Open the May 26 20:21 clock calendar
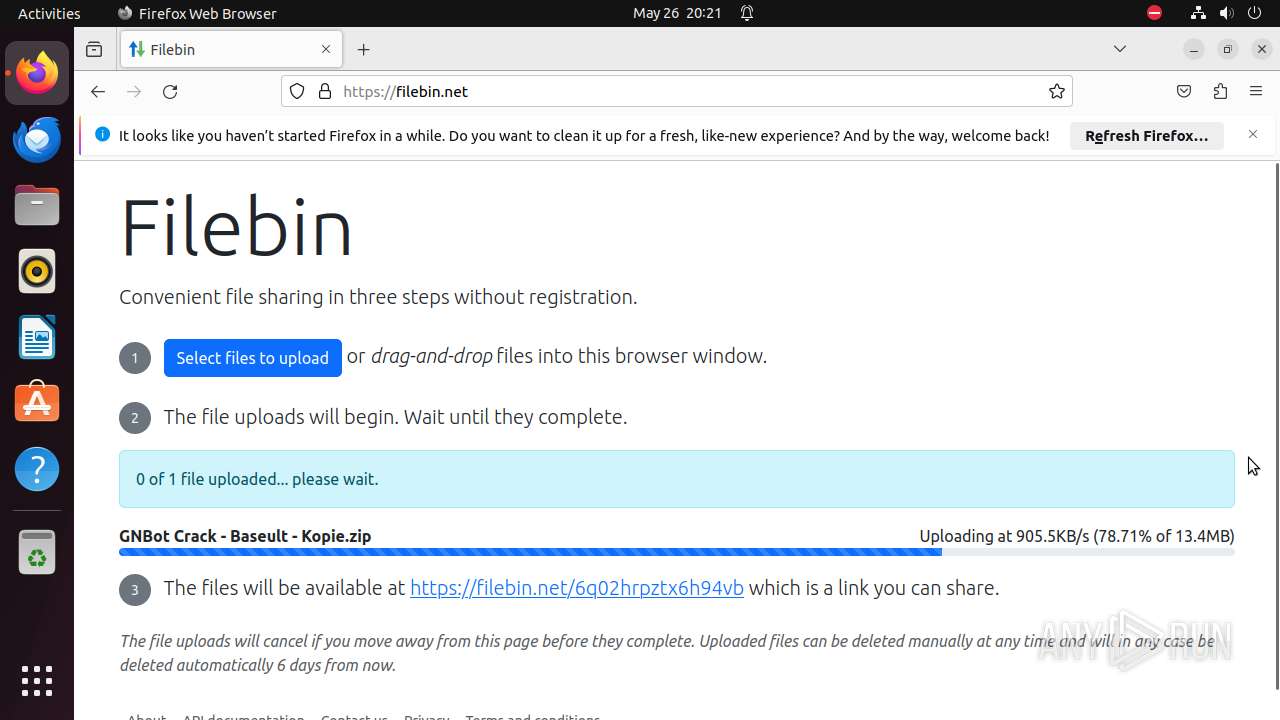The height and width of the screenshot is (720, 1280). tap(677, 13)
